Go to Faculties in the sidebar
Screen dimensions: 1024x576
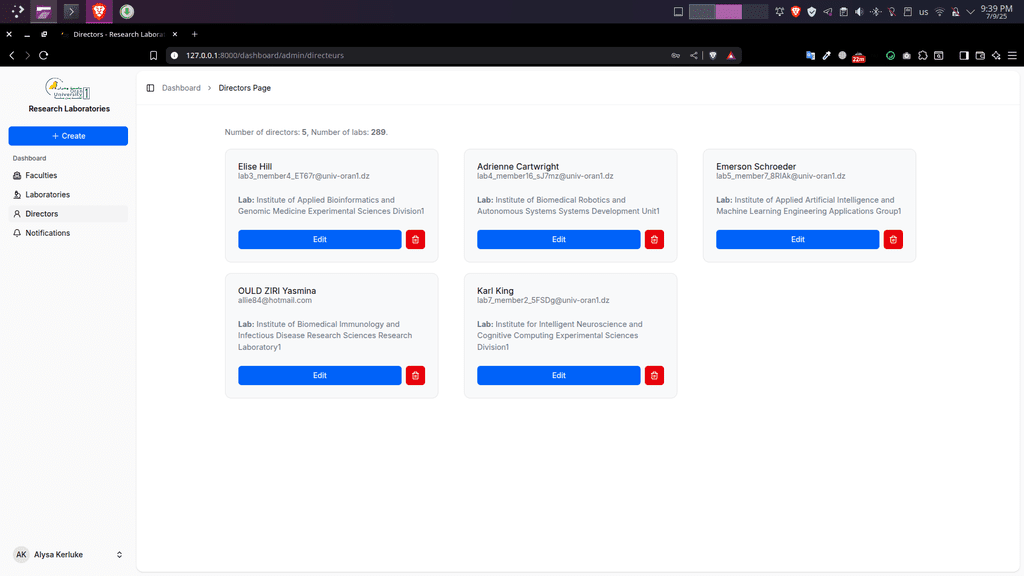[x=41, y=175]
